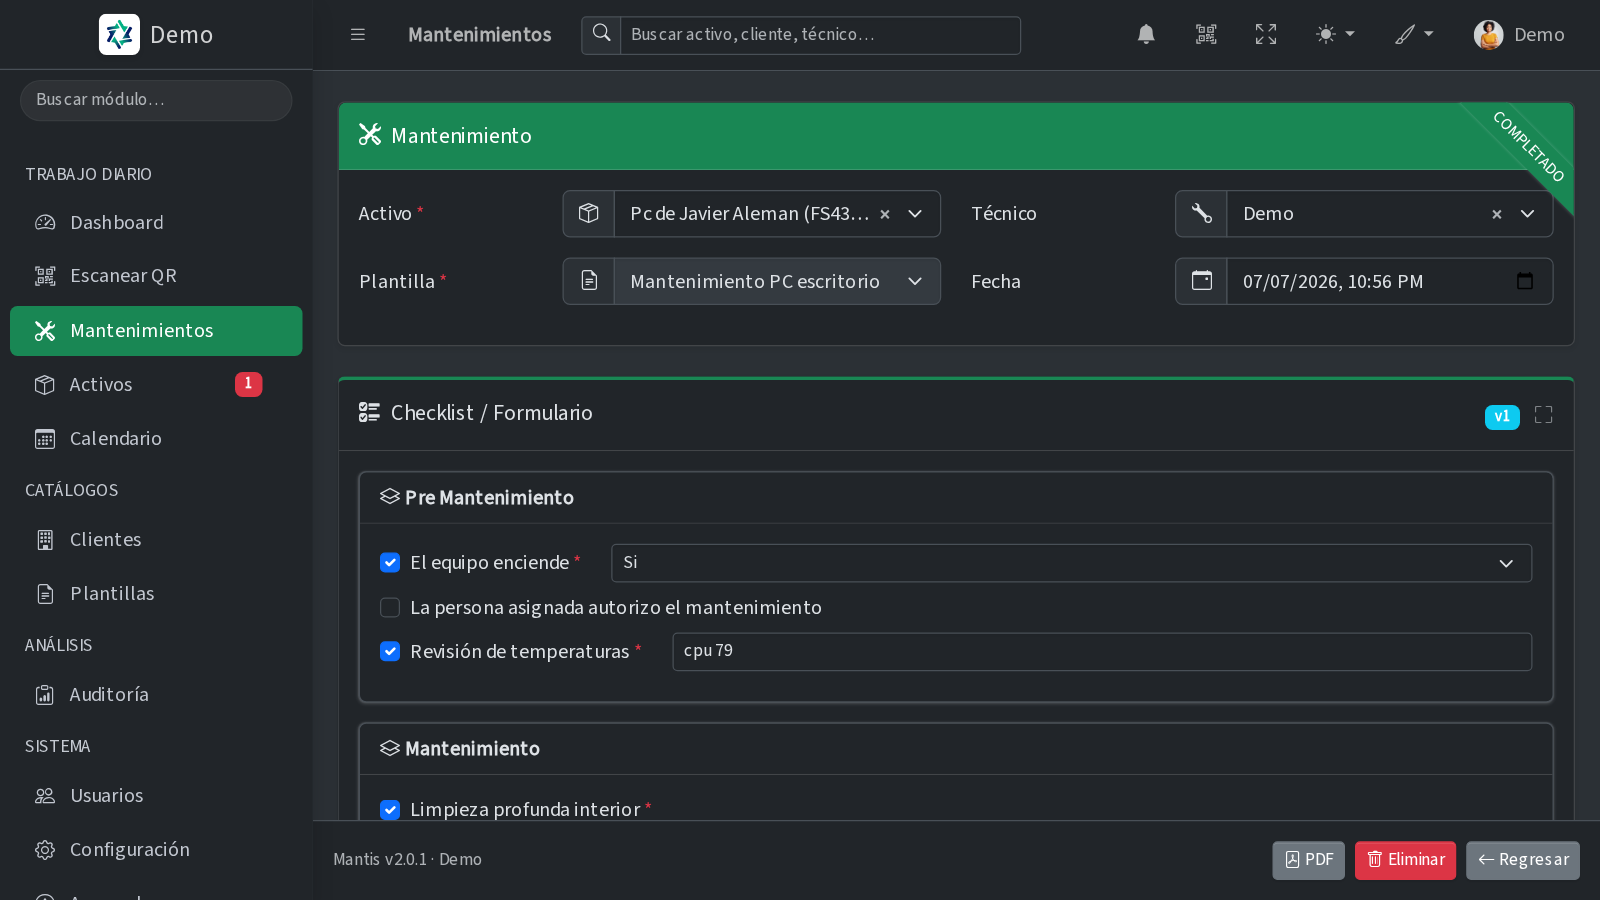Clear the selected Técnico value
This screenshot has width=1600, height=900.
(1496, 214)
